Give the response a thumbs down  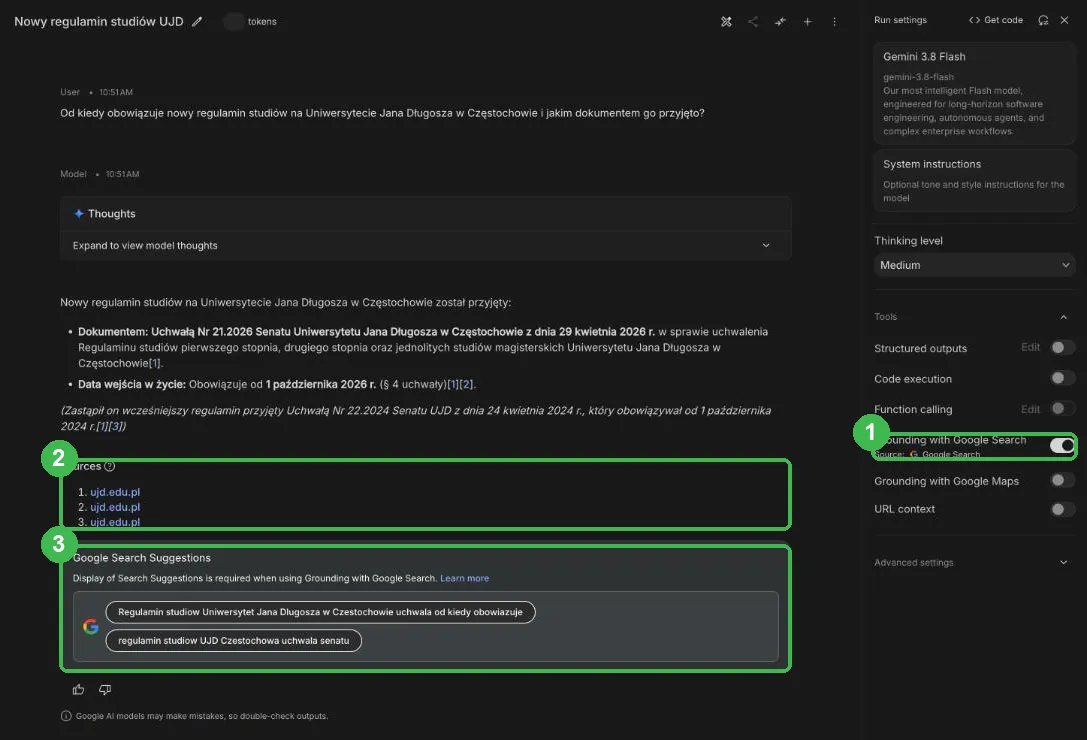105,689
